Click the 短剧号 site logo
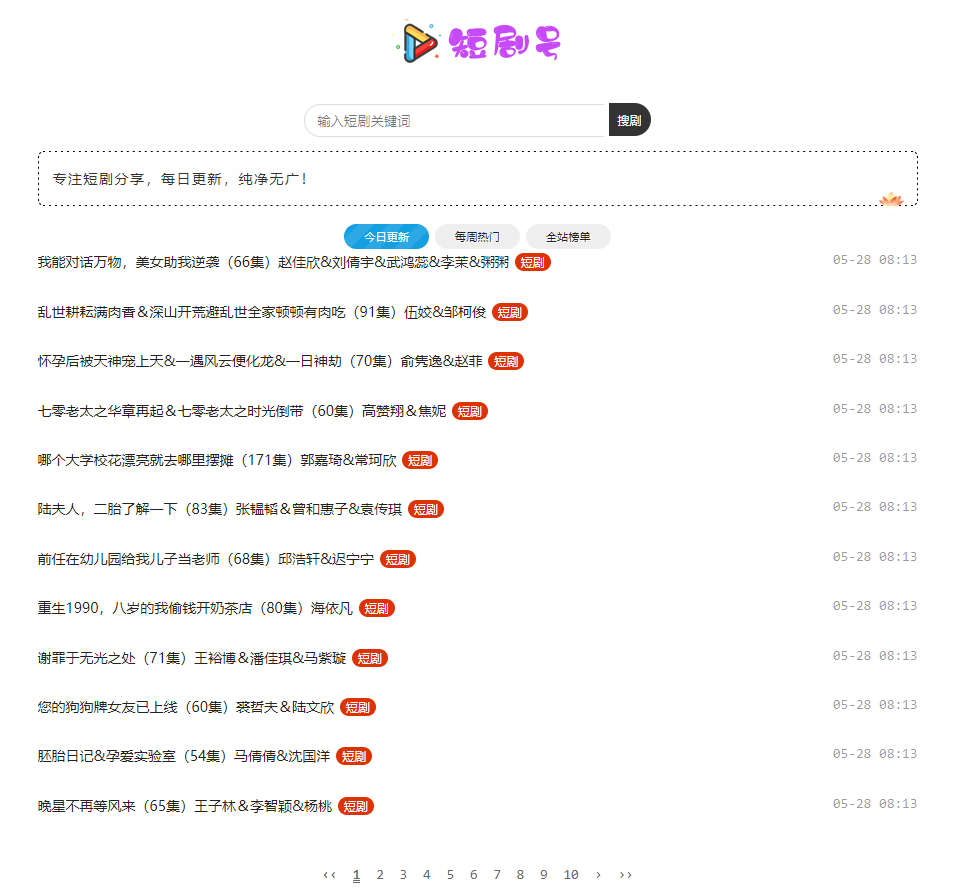 [x=479, y=42]
